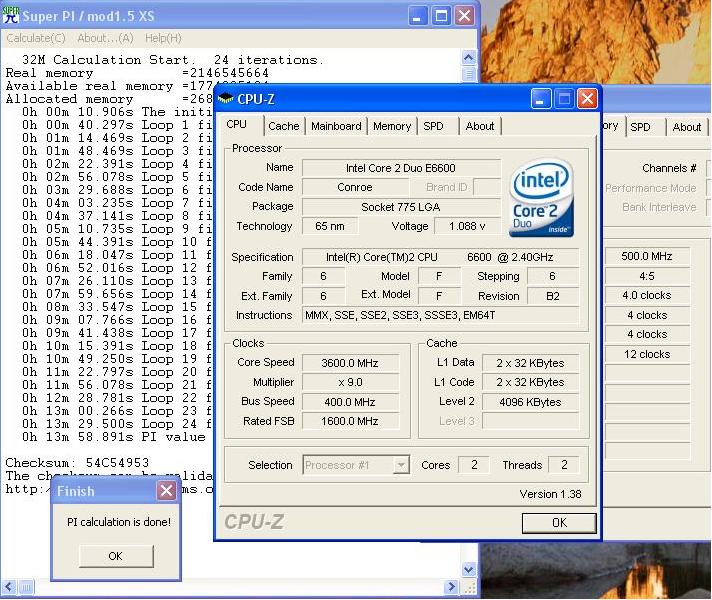Click the 4:5 ratio value in background window
This screenshot has width=712, height=600.
tap(647, 276)
